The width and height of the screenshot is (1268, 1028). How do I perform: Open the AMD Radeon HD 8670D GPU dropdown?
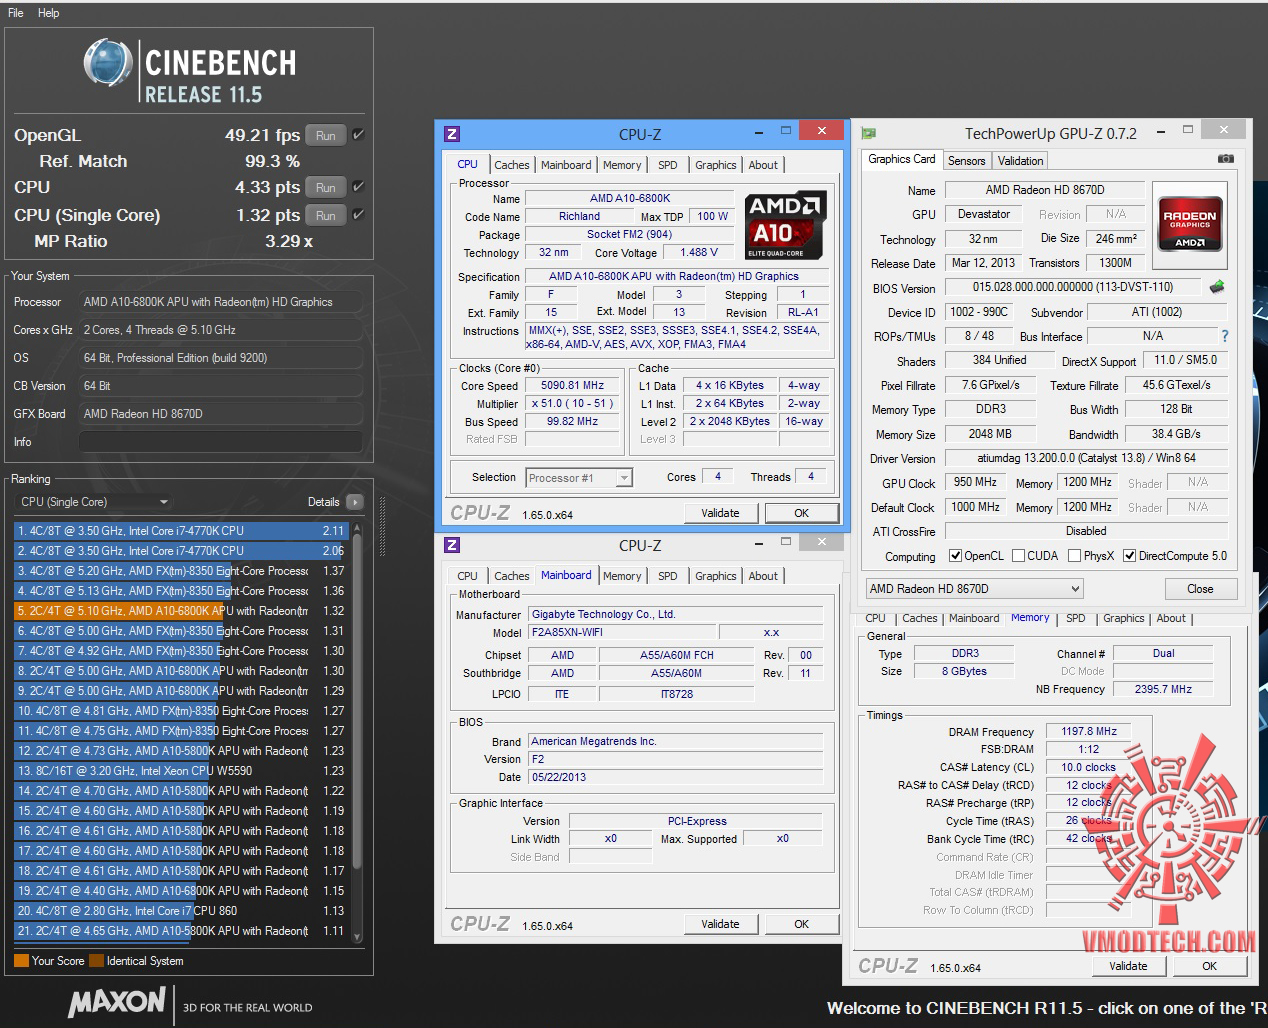click(x=975, y=589)
